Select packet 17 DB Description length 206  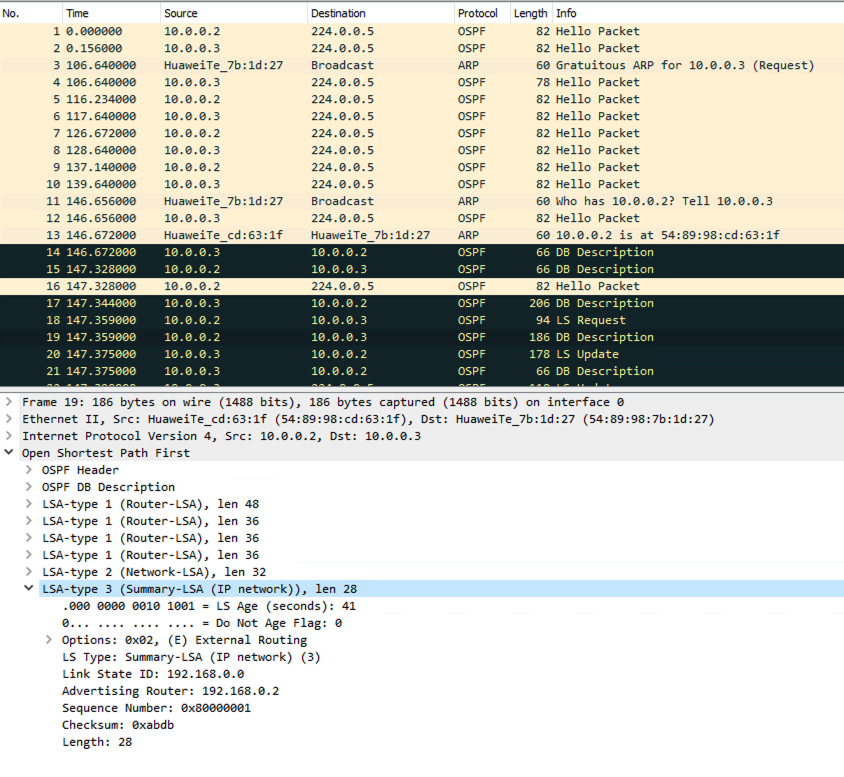pos(422,303)
